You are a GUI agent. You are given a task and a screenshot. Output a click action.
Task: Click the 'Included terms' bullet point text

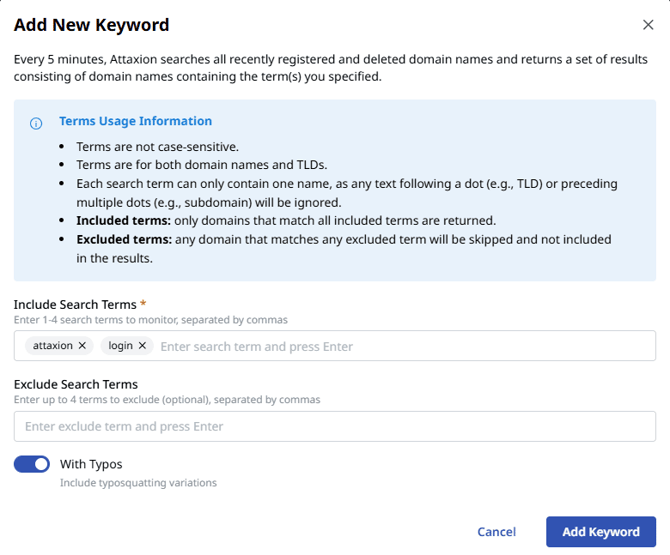pyautogui.click(x=286, y=221)
